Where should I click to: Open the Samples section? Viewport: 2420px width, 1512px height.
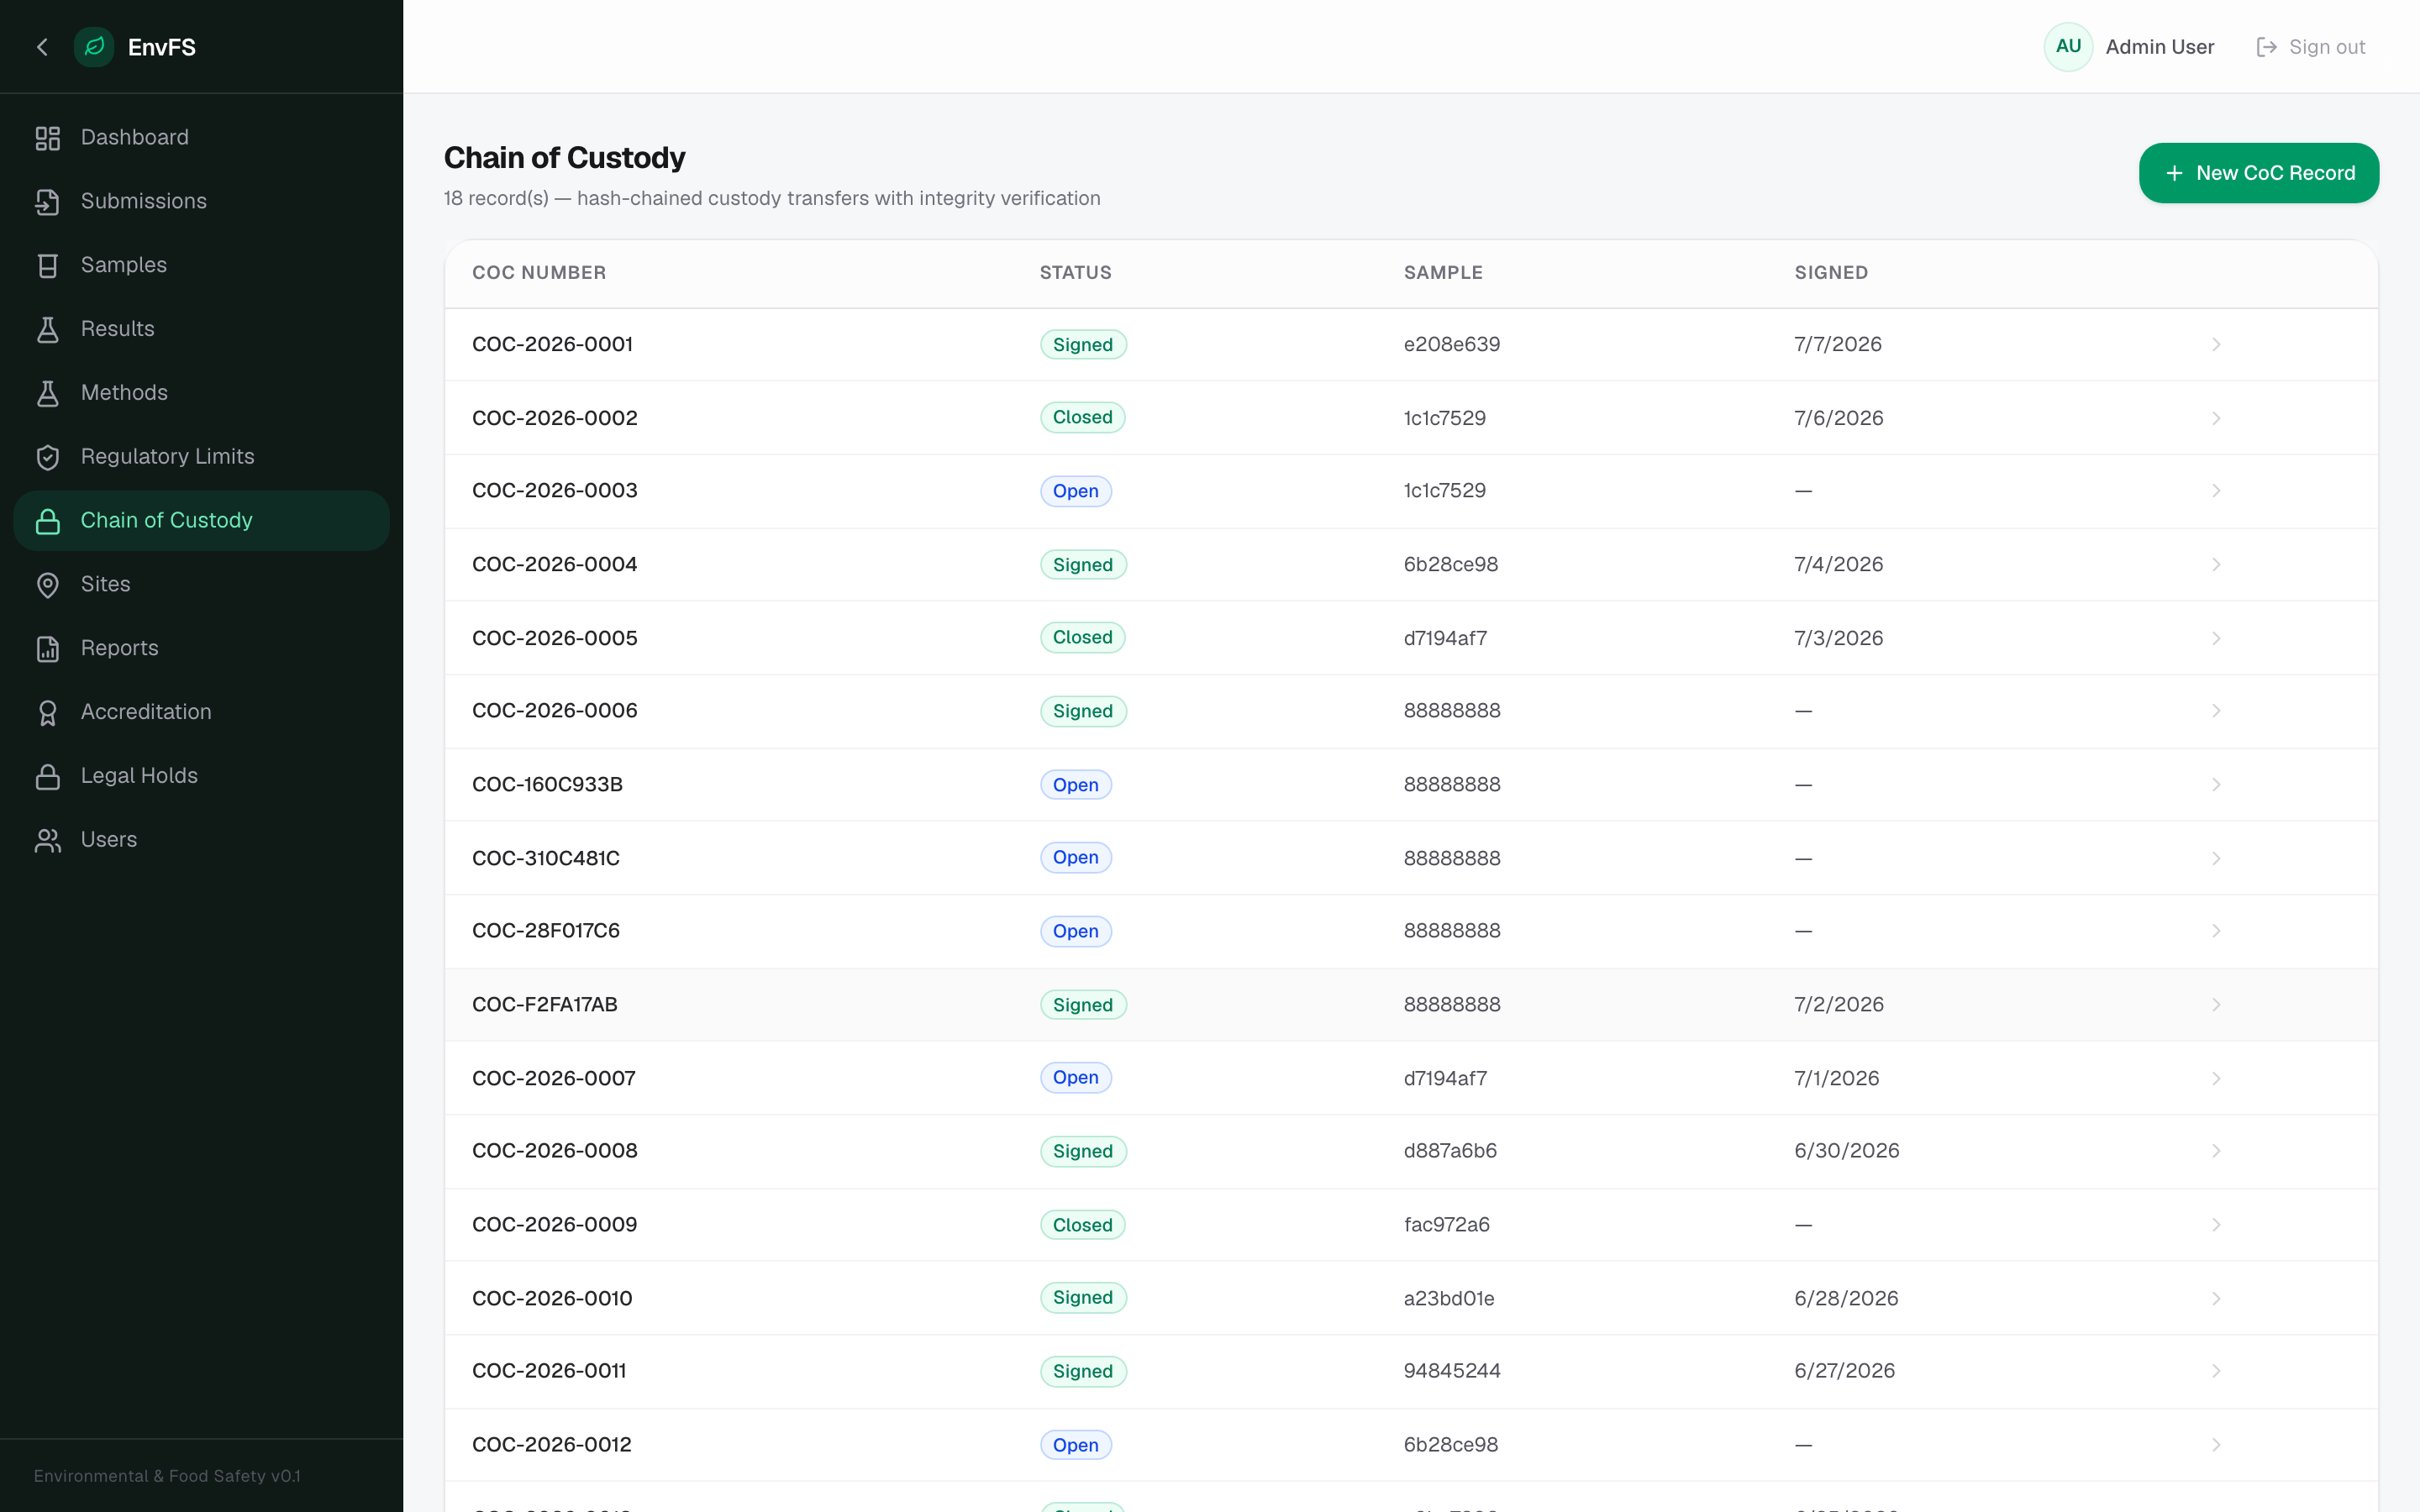click(201, 265)
